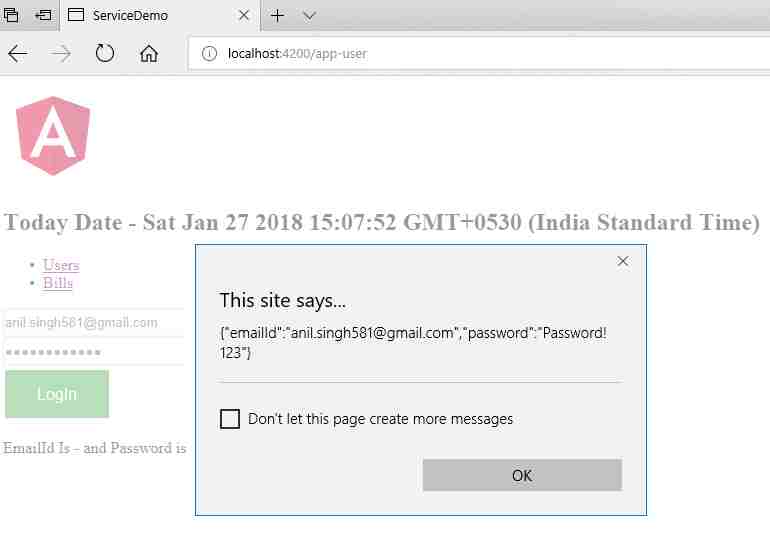This screenshot has height=542, width=770.
Task: Click the set tabs aside icon
Action: 43,15
